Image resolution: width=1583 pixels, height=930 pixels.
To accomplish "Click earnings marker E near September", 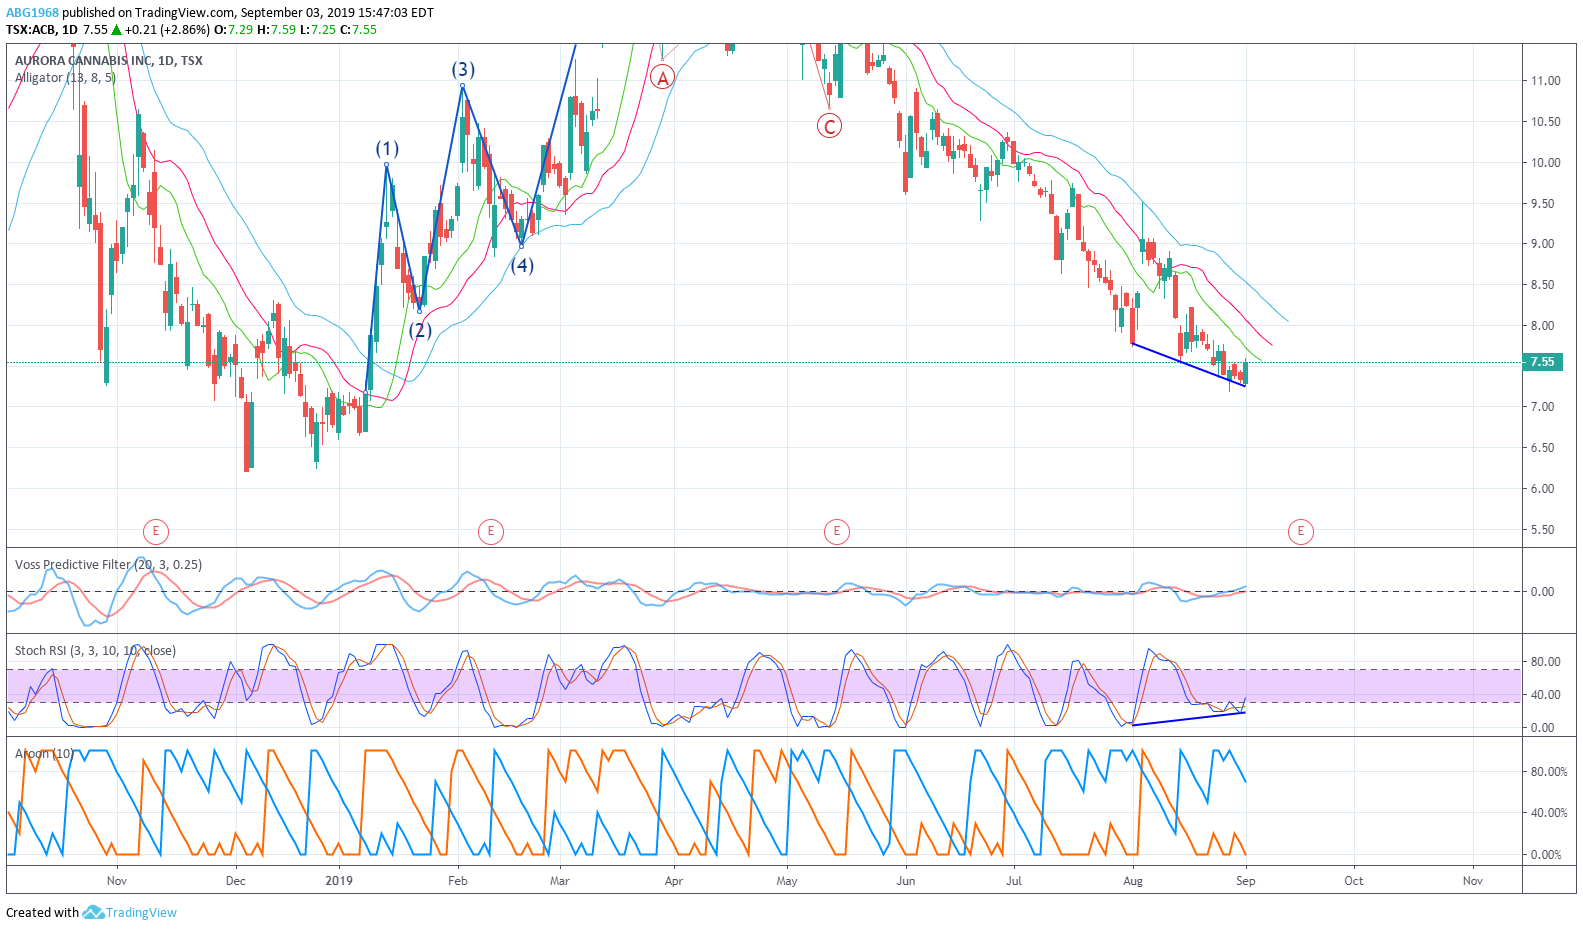I will click(1301, 531).
